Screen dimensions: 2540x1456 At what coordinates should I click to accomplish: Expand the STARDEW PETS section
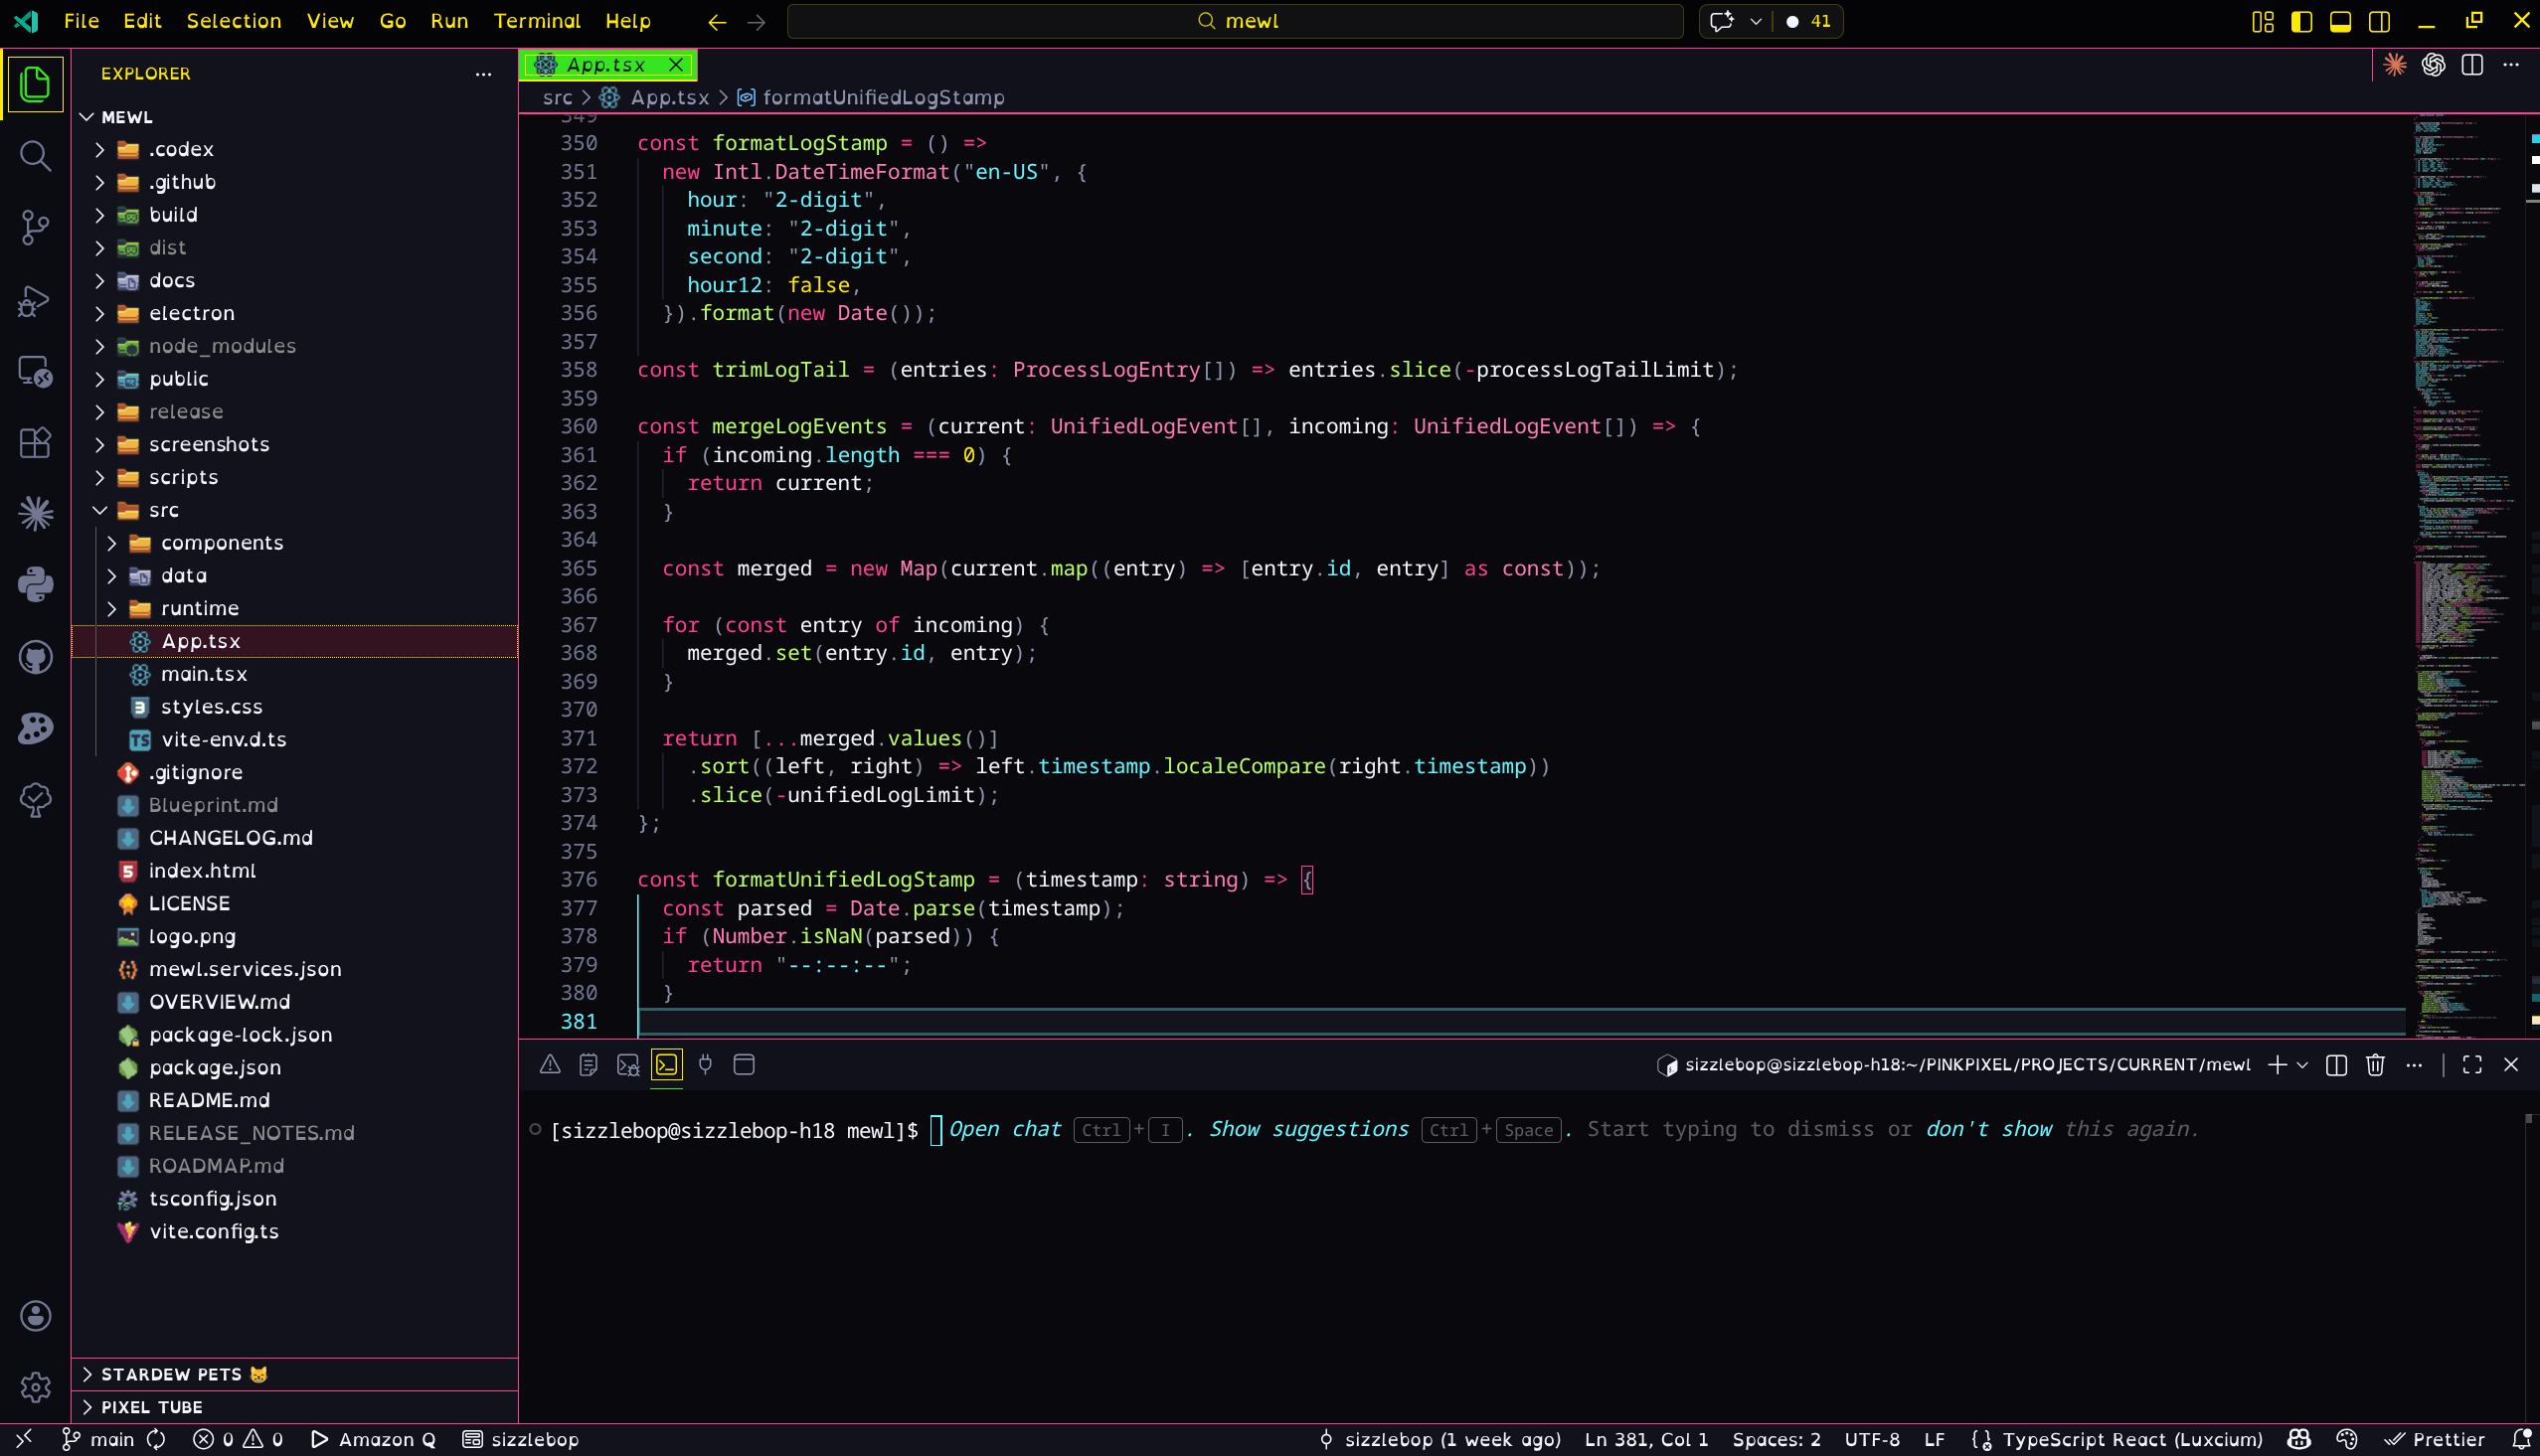[171, 1374]
